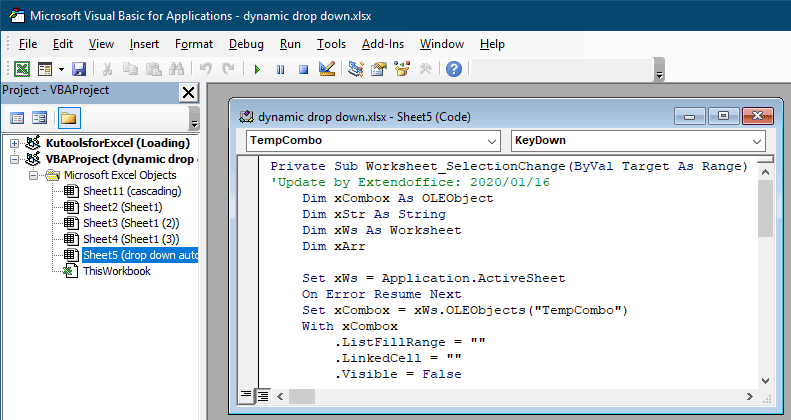Switch to Full Module View at code window bottom
791x420 pixels.
[262, 395]
